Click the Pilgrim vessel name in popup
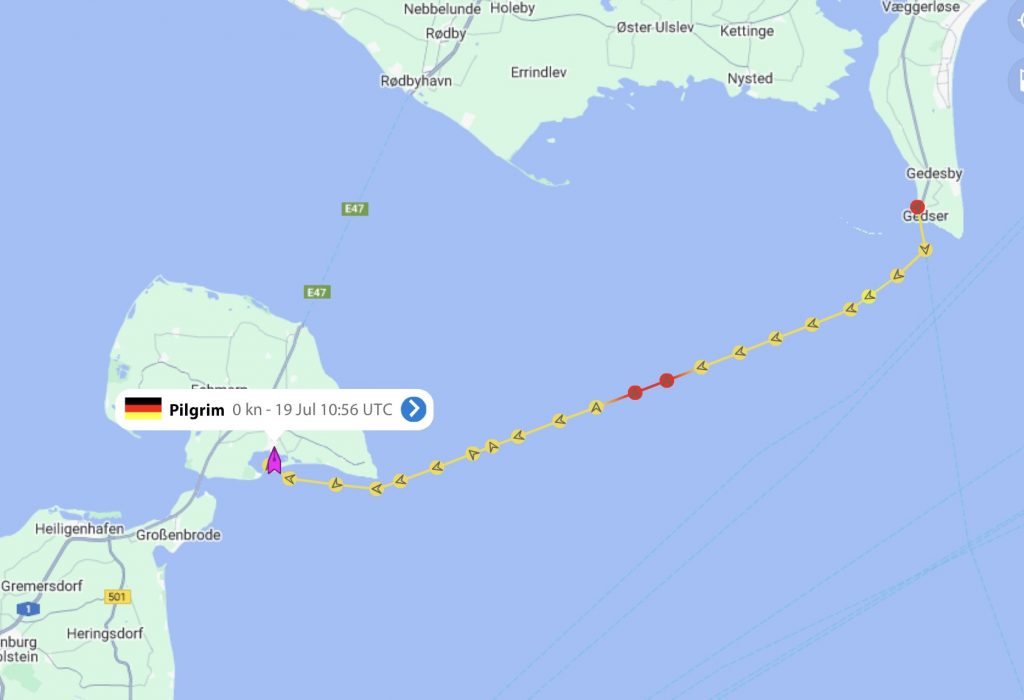The height and width of the screenshot is (700, 1024). (x=197, y=409)
